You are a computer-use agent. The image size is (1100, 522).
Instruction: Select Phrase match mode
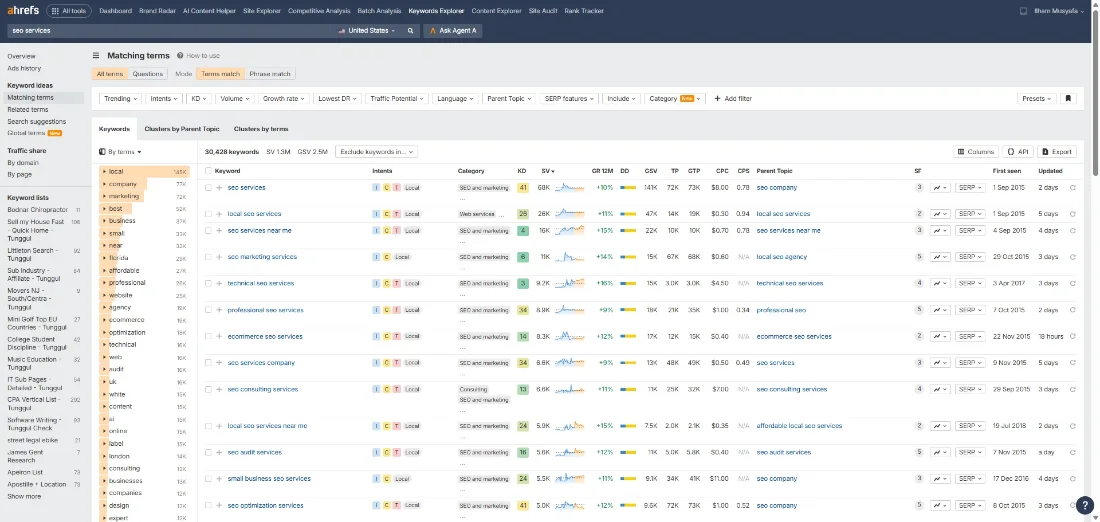[x=270, y=74]
